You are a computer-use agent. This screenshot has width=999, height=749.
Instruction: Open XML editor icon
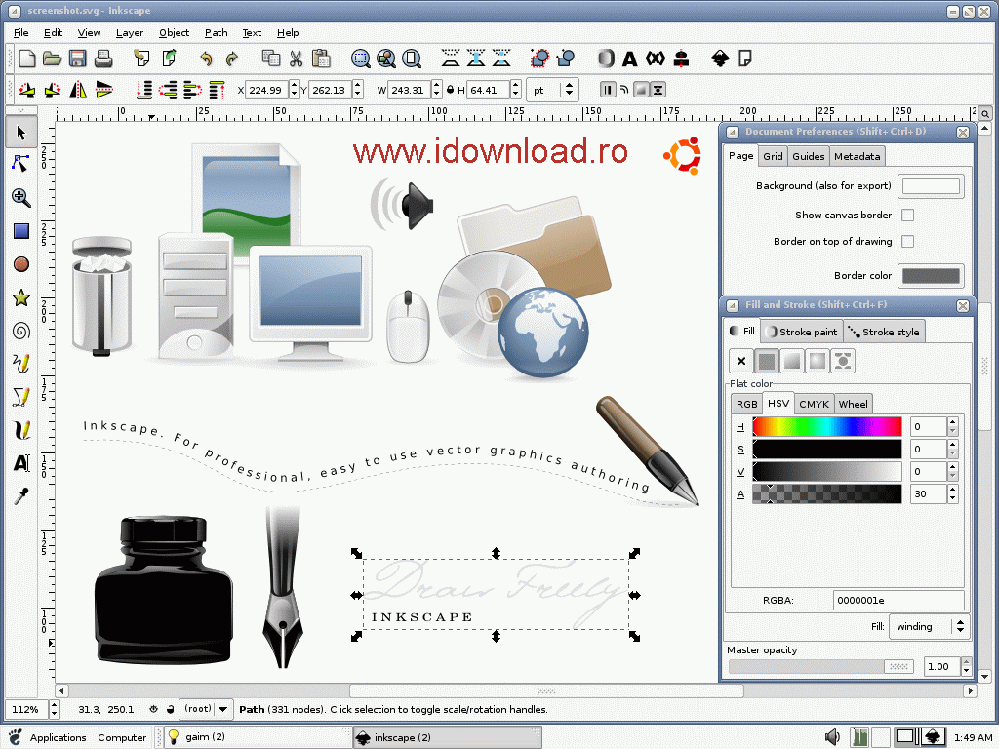655,59
